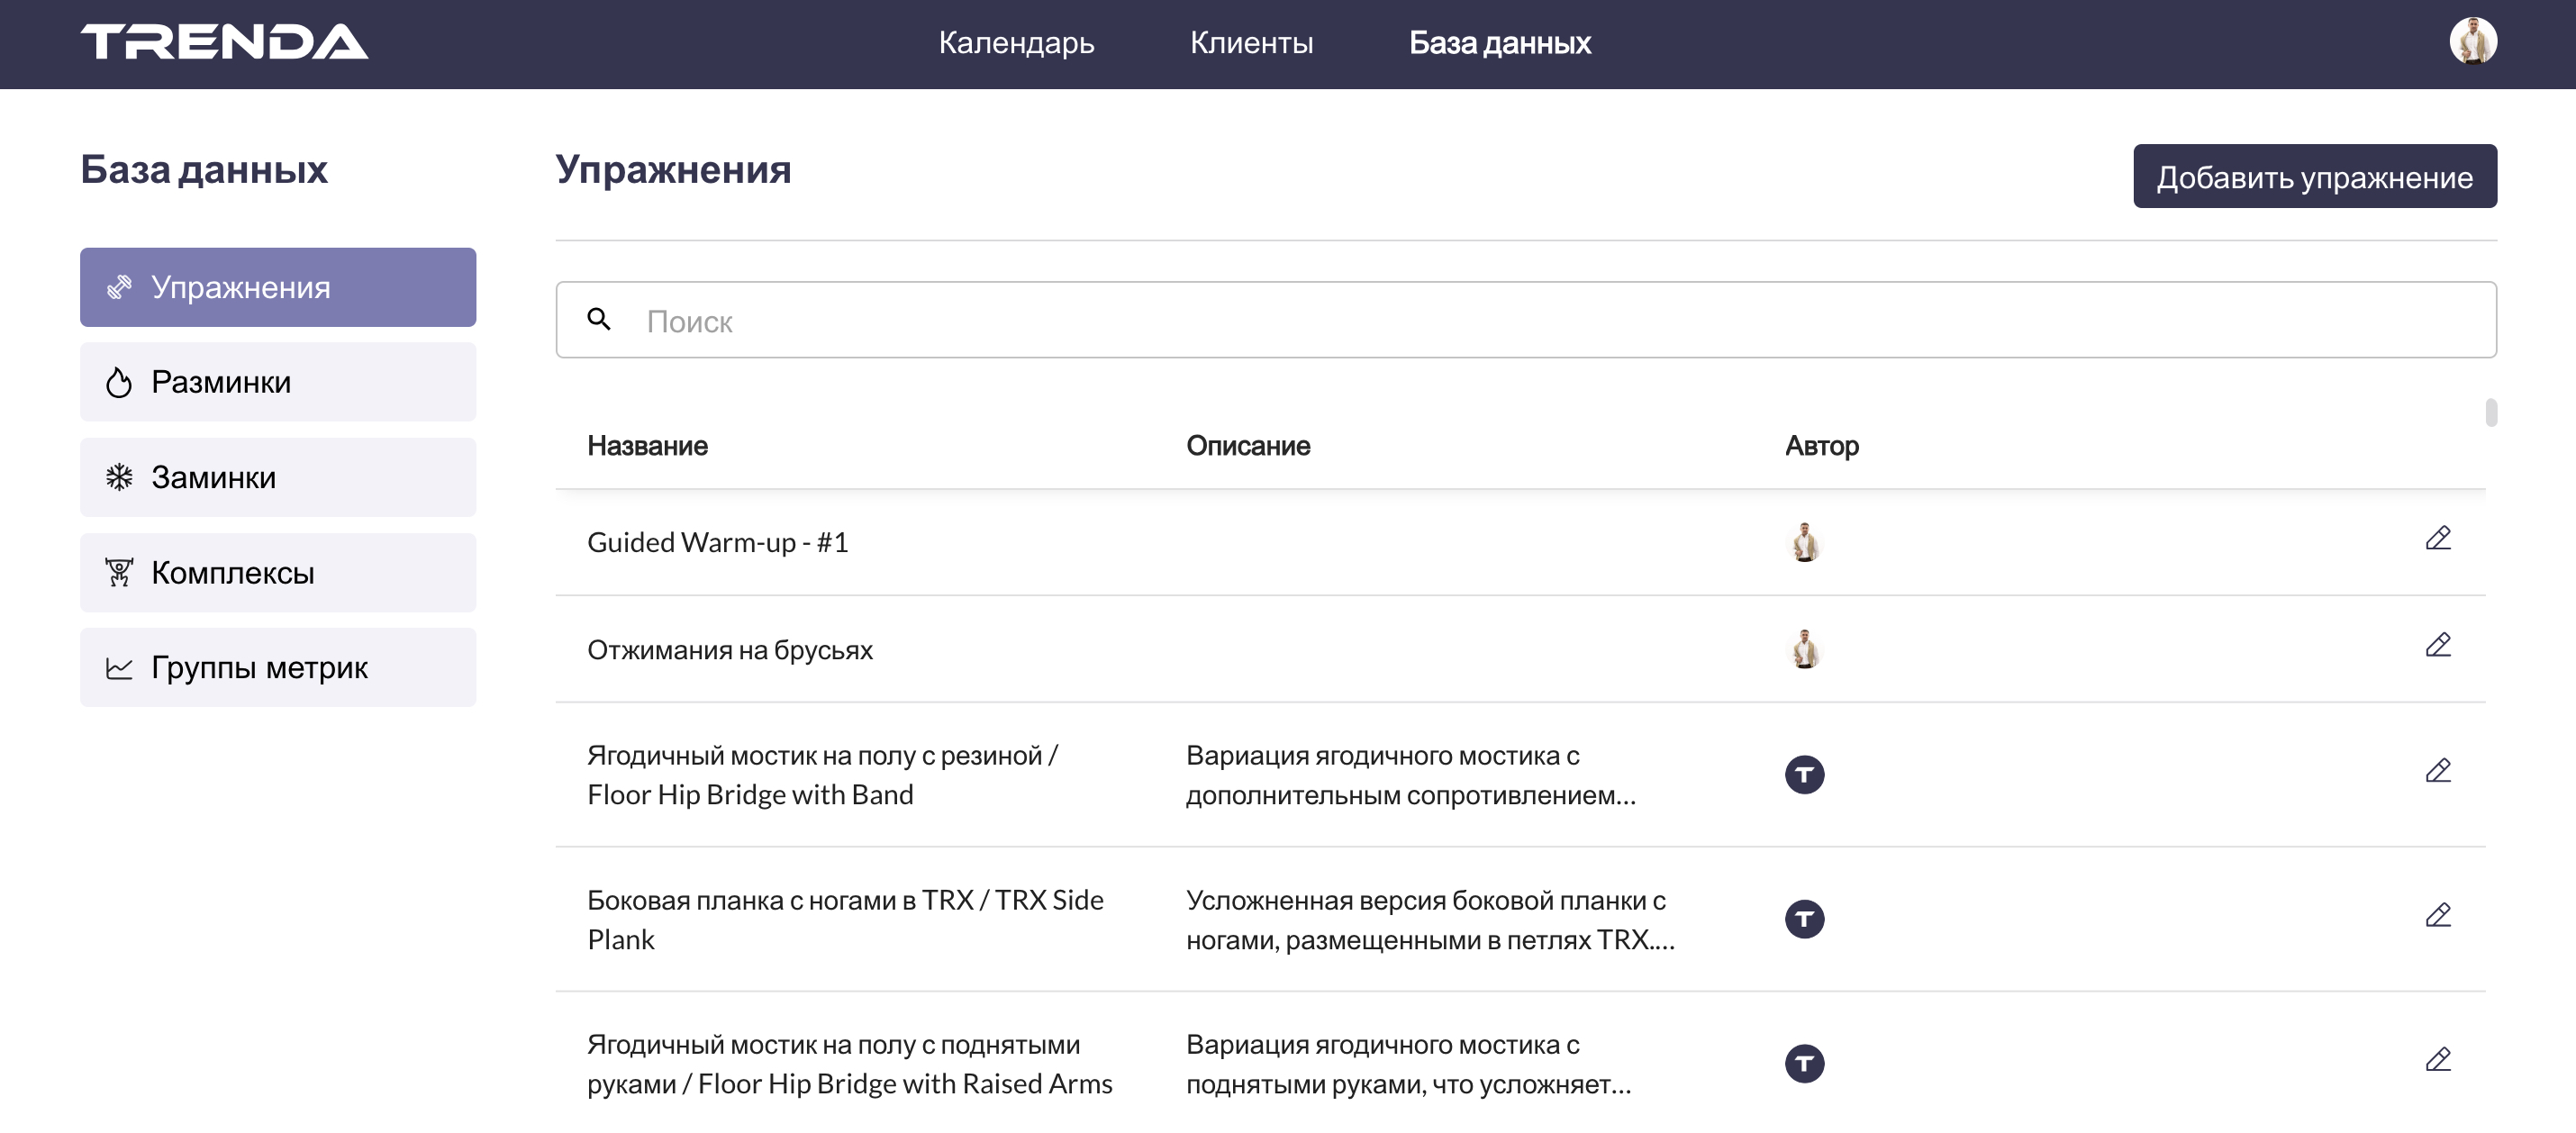Navigate to Клиенты in the header
The width and height of the screenshot is (2576, 1133).
(1251, 43)
